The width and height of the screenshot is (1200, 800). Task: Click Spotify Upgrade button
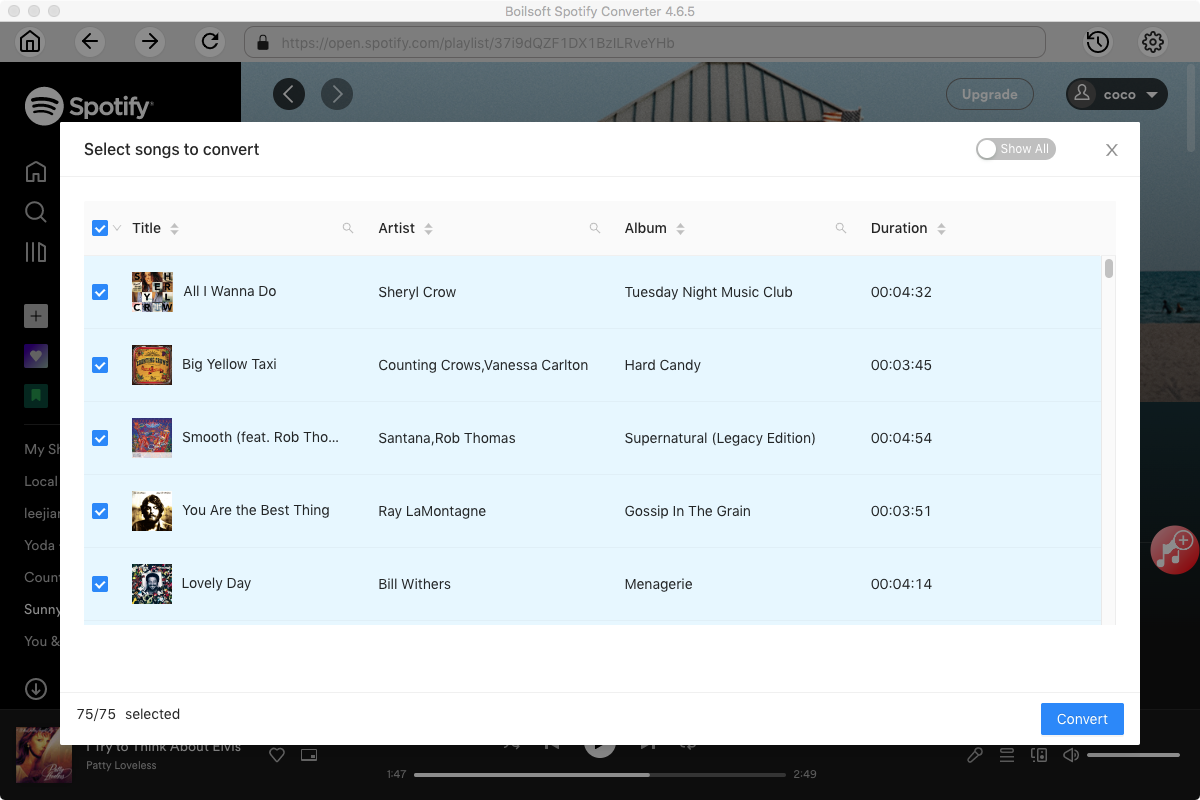tap(990, 94)
